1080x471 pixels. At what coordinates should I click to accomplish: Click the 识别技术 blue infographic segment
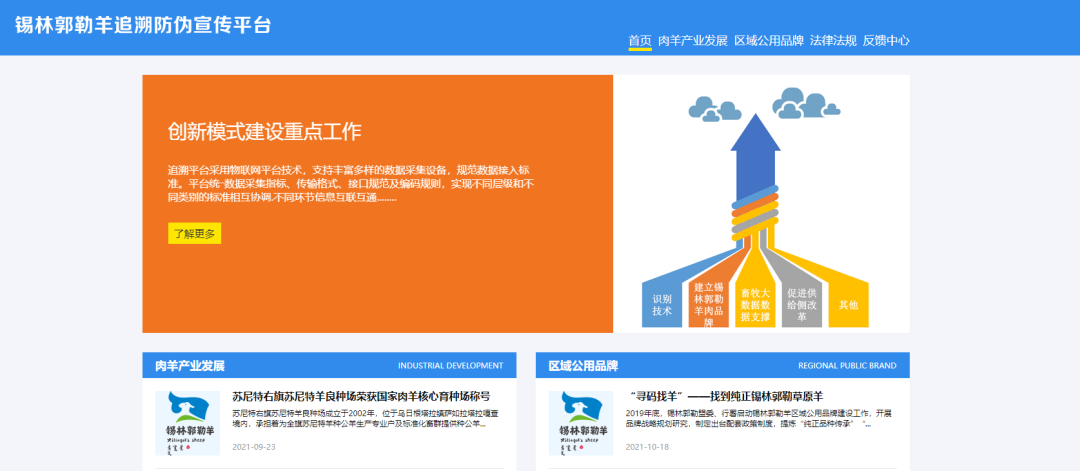click(x=662, y=304)
